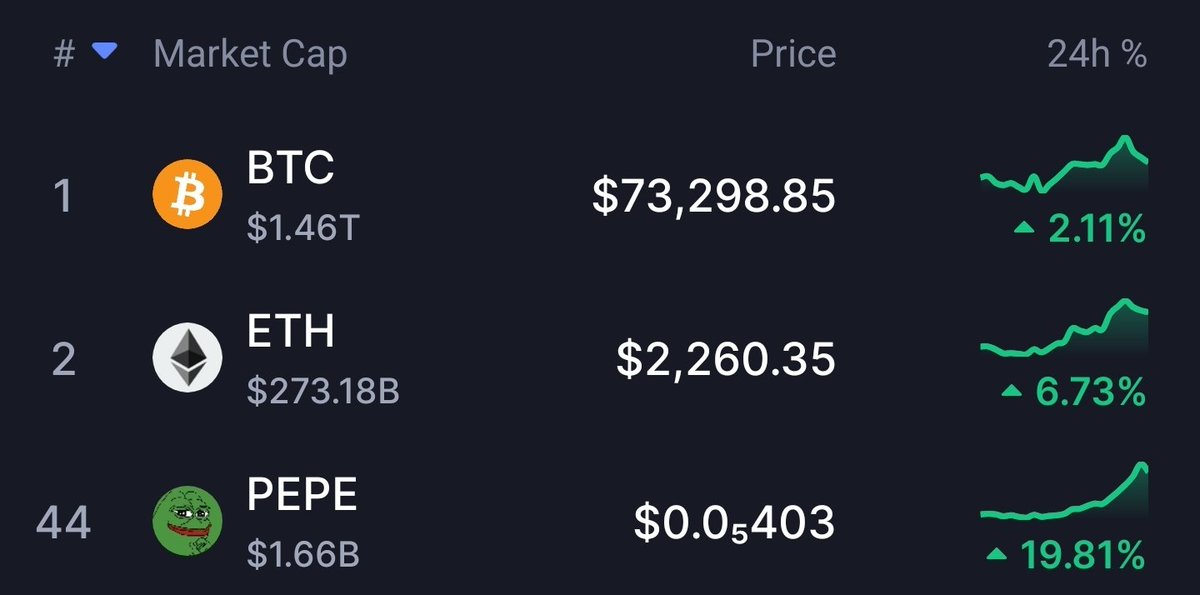Click Ethereum price $2,260.35
Viewport: 1200px width, 595px height.
725,359
